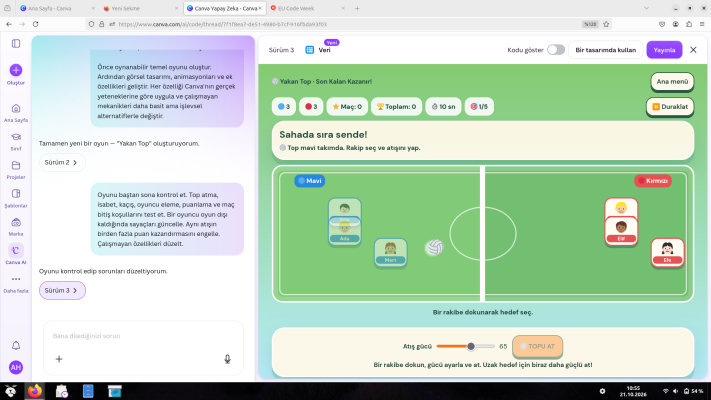
Task: Click the Kırmızı team badge
Action: [x=653, y=180]
